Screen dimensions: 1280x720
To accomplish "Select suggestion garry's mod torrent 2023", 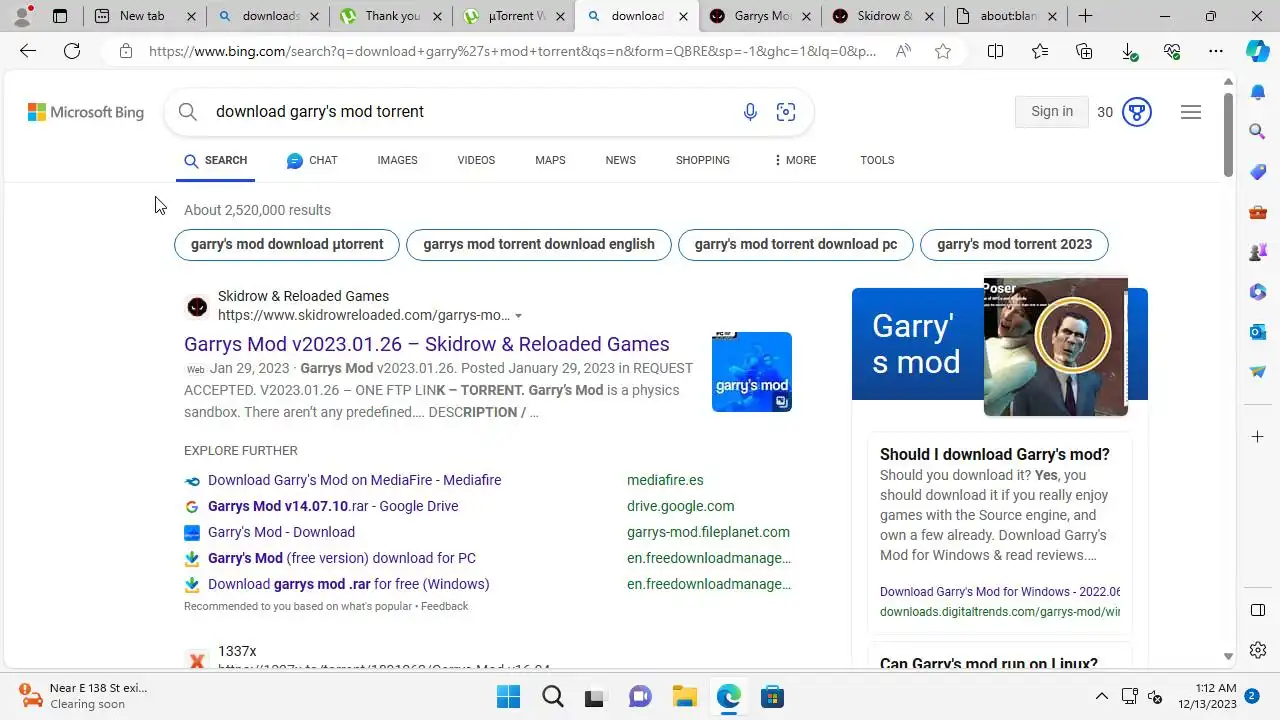I will click(x=1014, y=244).
